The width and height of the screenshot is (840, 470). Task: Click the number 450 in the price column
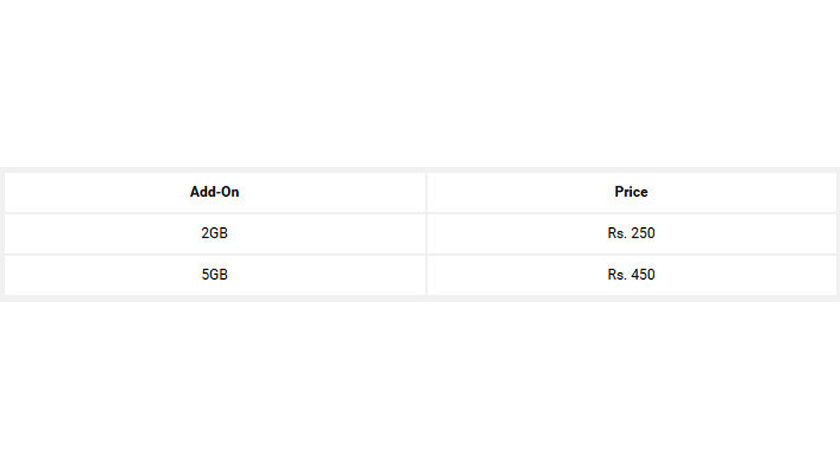pos(643,274)
